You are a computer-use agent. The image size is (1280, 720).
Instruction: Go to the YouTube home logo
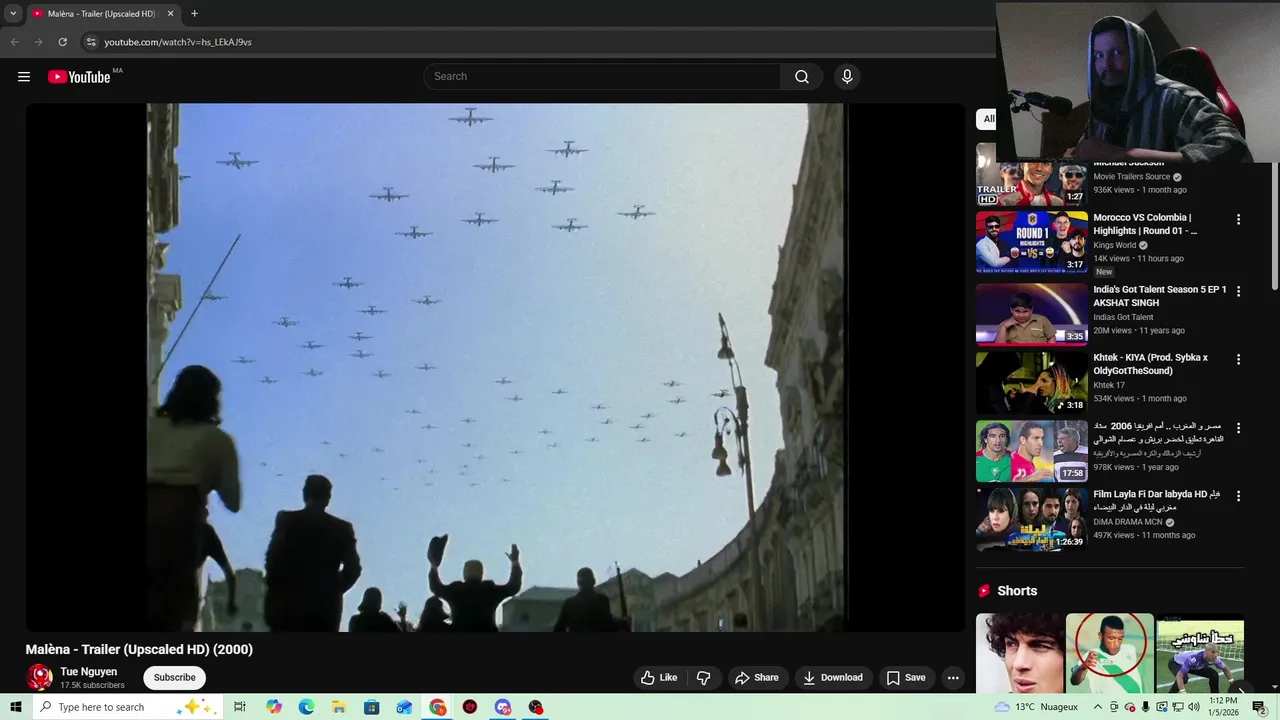79,77
